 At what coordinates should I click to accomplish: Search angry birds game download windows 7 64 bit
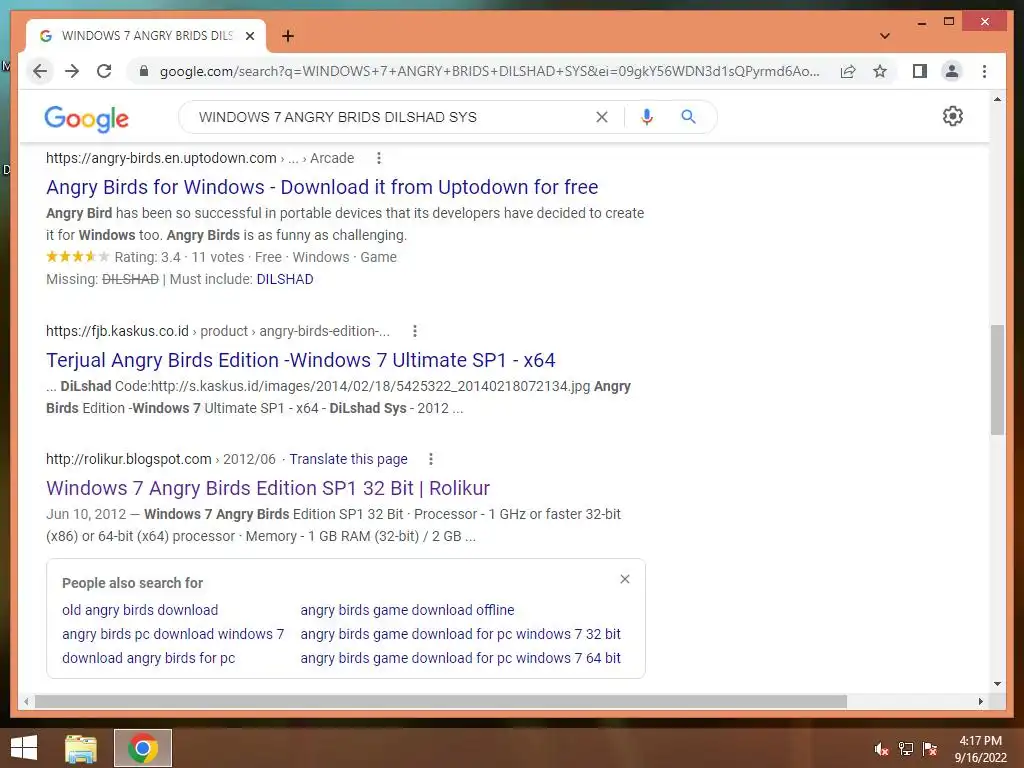pos(460,658)
